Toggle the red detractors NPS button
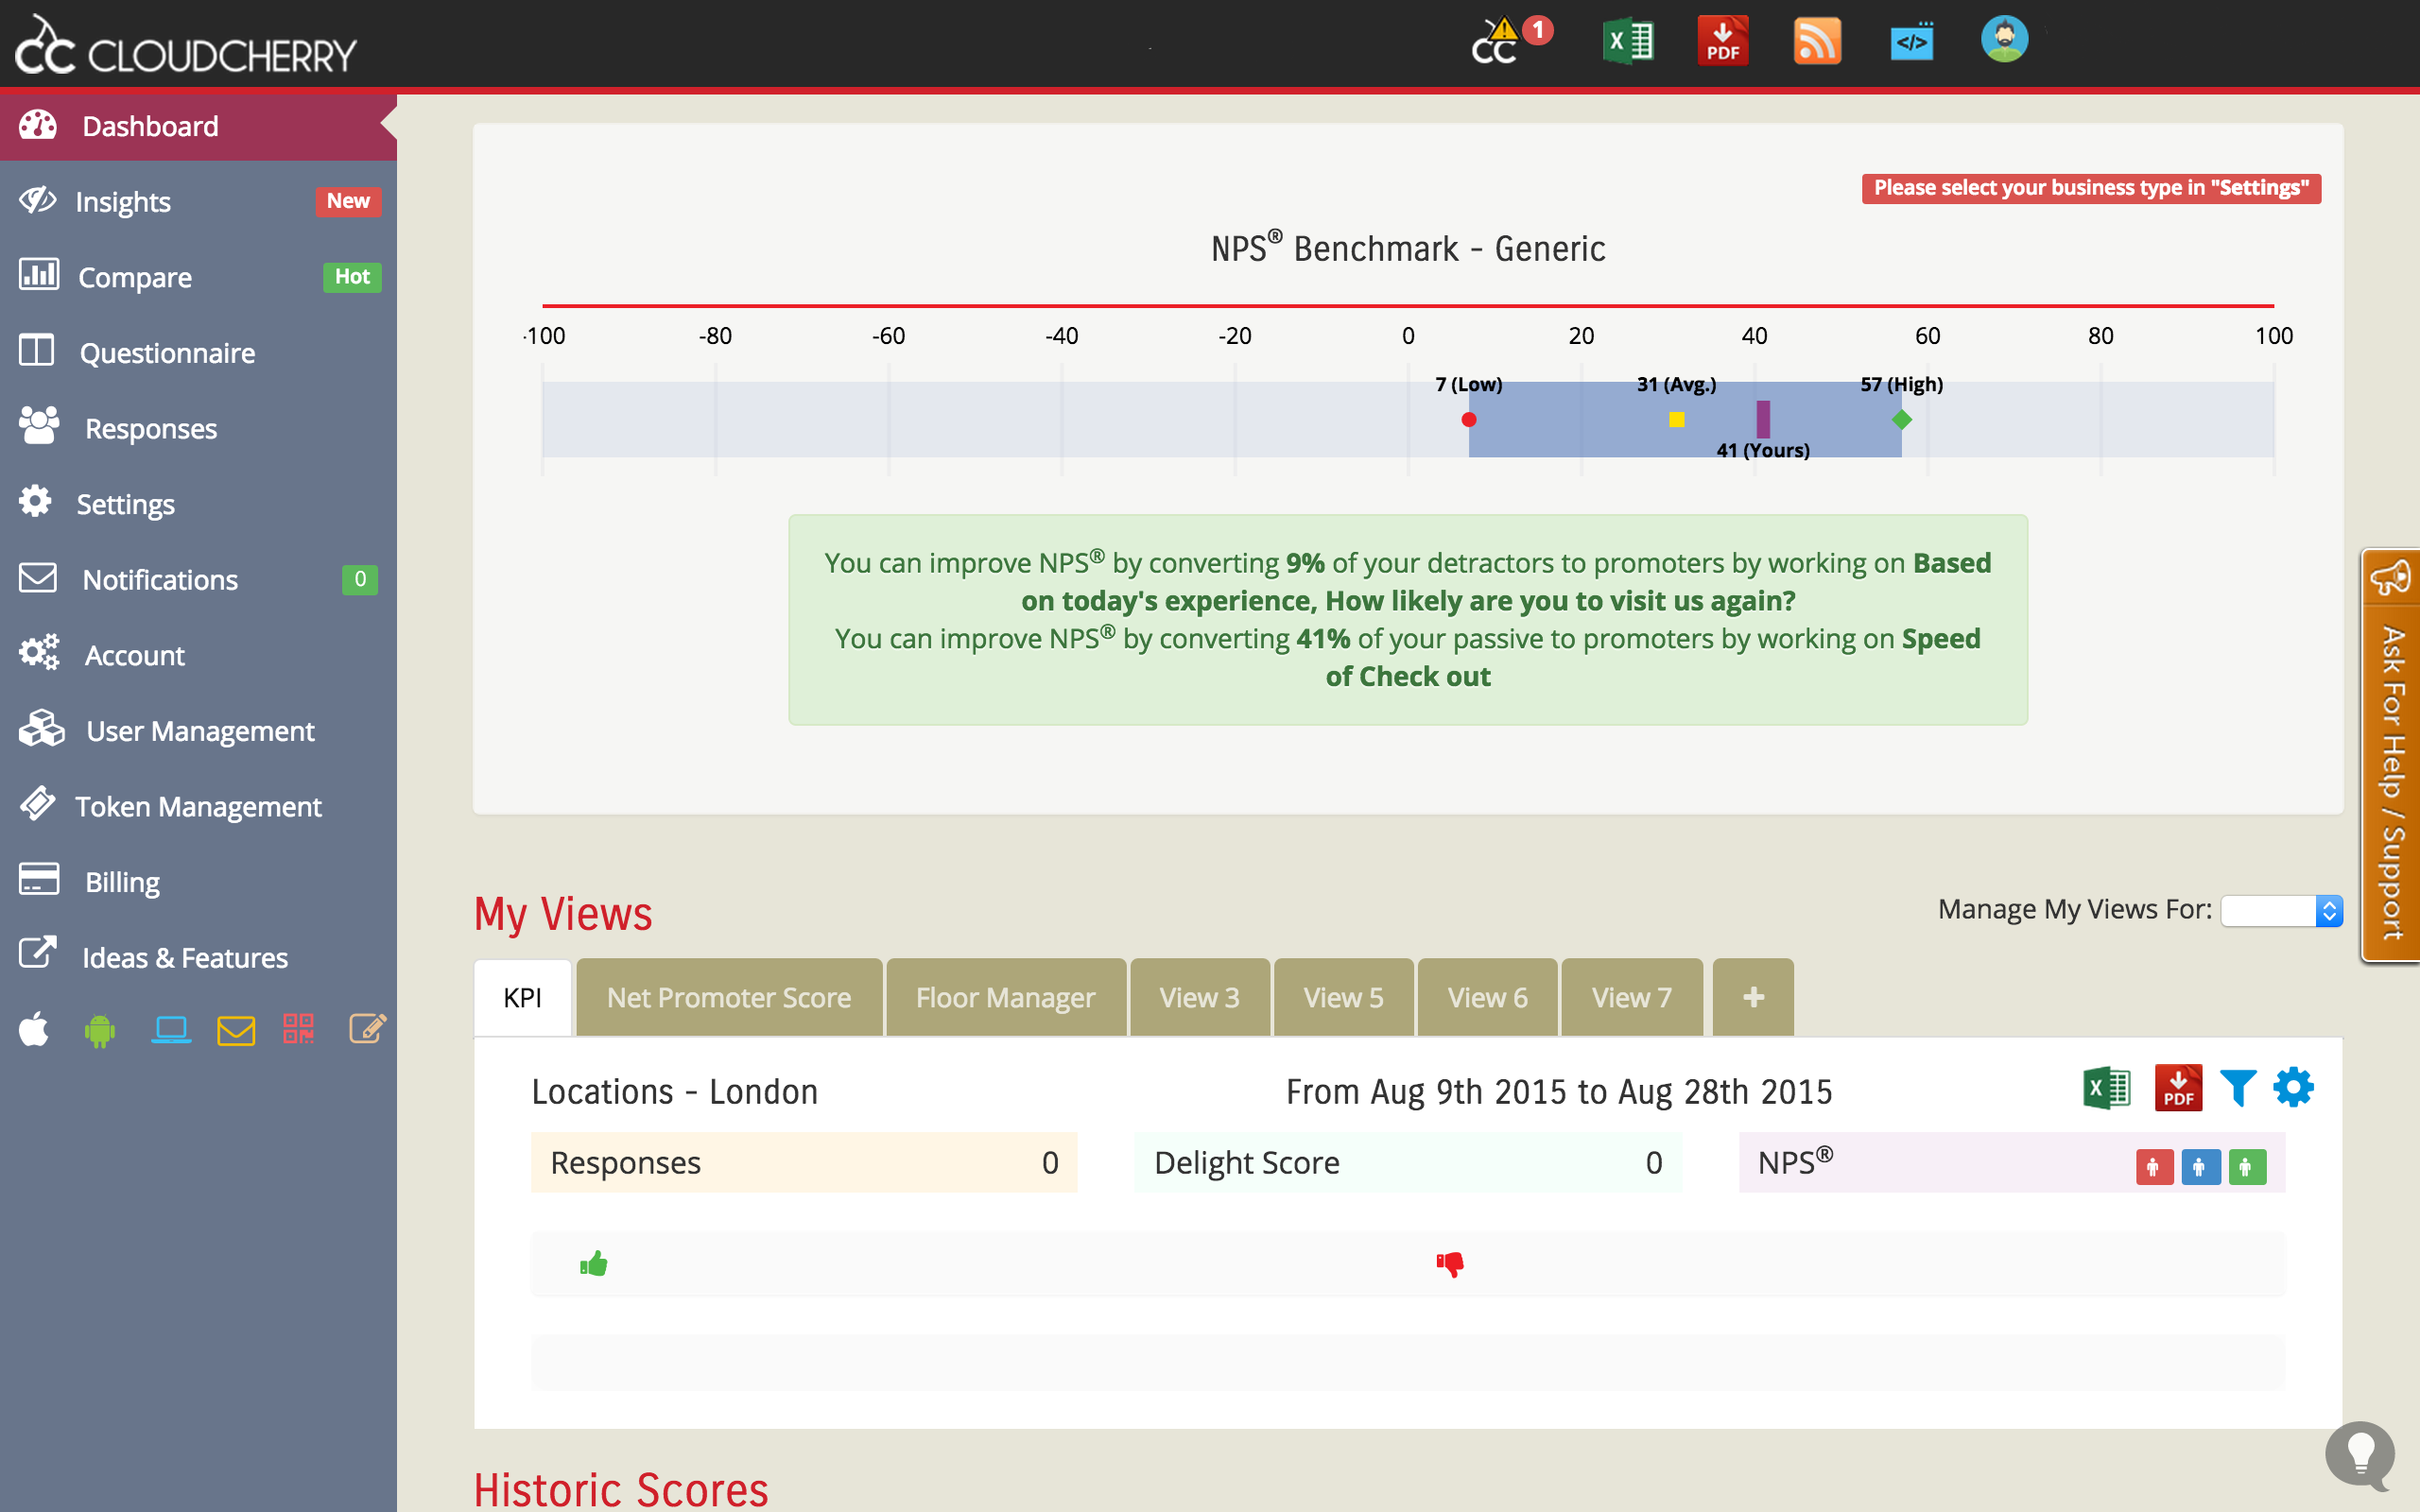This screenshot has height=1512, width=2420. 2154,1167
